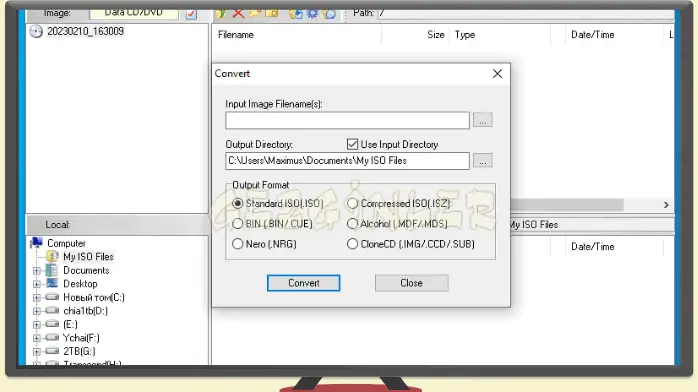Image resolution: width=698 pixels, height=392 pixels.
Task: Click the Path field in the toolbar
Action: coord(526,13)
